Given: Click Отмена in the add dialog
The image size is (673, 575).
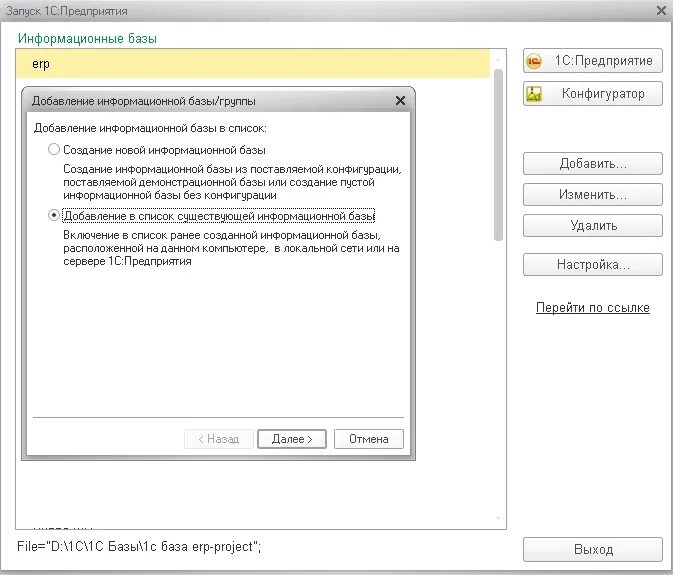Looking at the screenshot, I should [369, 439].
